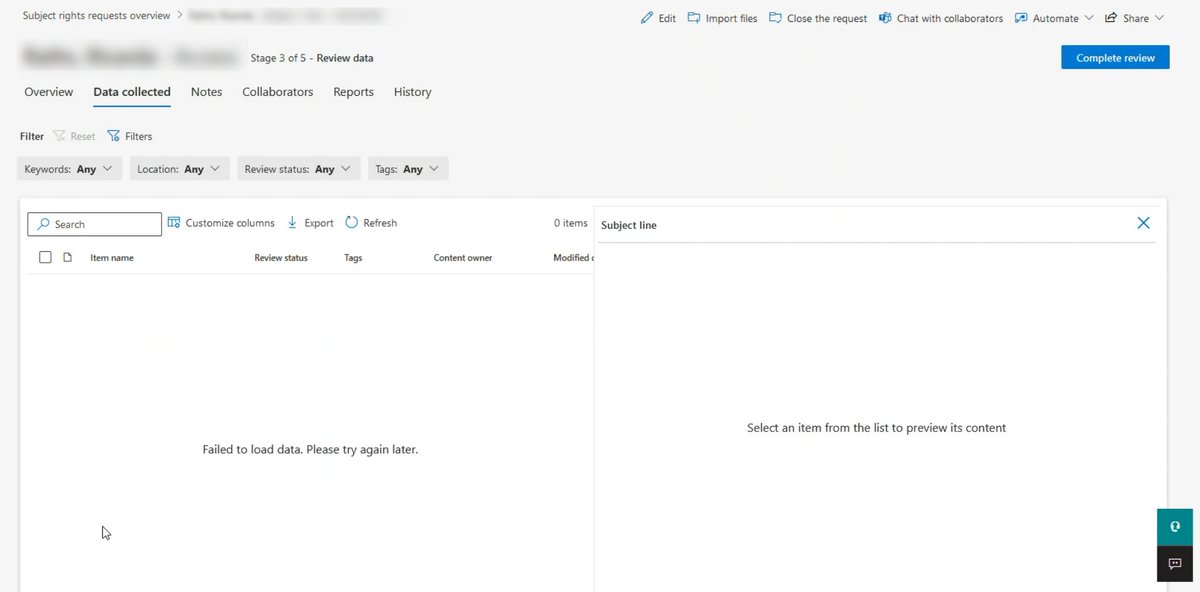1200x592 pixels.
Task: Click the Share arrow icon
Action: (1111, 18)
